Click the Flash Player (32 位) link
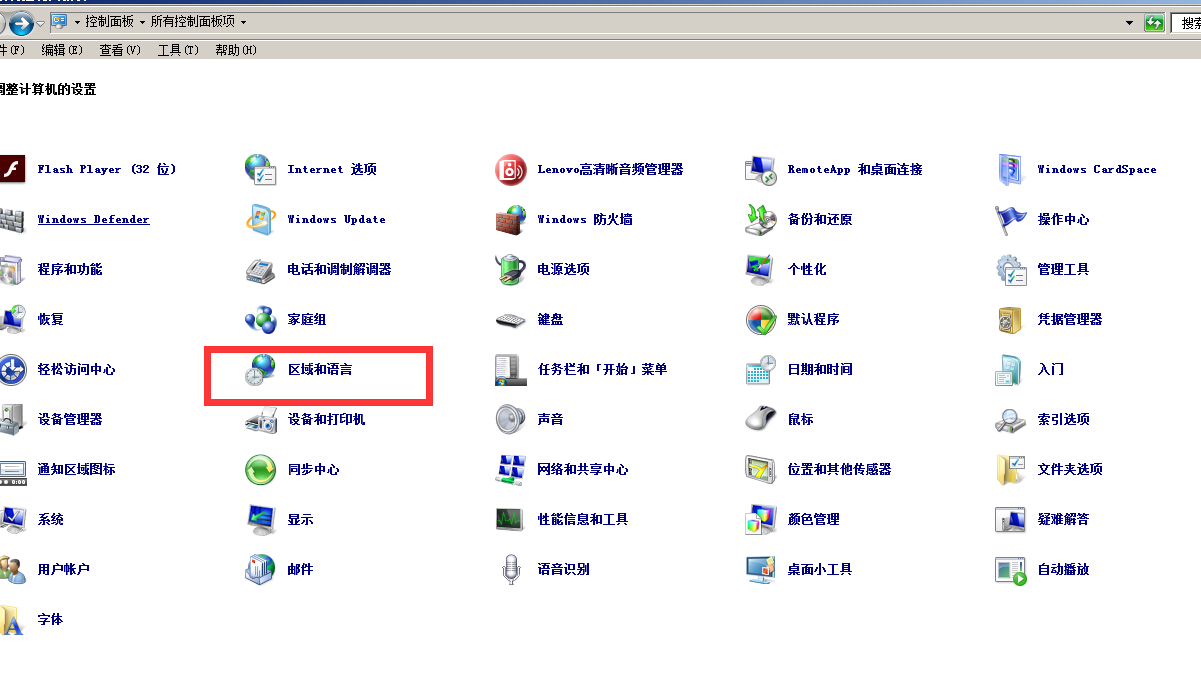 click(107, 170)
